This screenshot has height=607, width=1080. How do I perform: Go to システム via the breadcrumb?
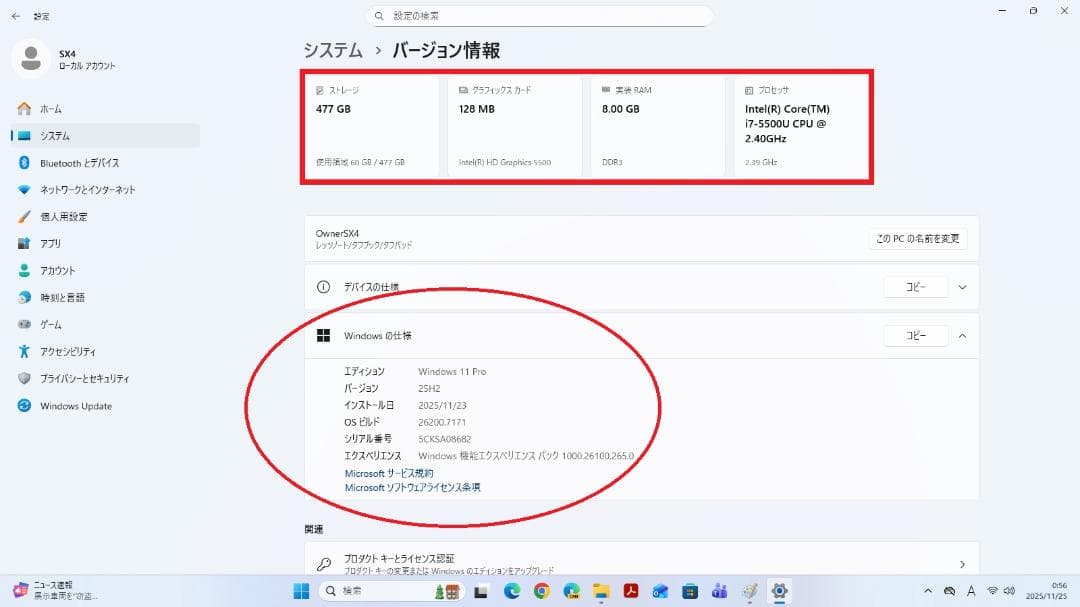point(331,49)
